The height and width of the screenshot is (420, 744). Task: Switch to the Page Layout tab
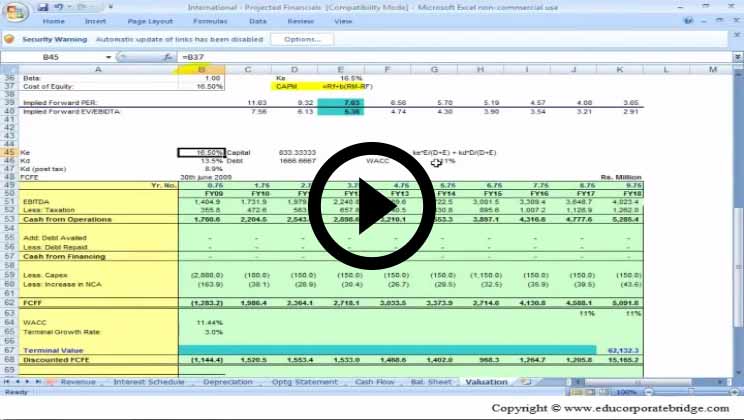(150, 21)
